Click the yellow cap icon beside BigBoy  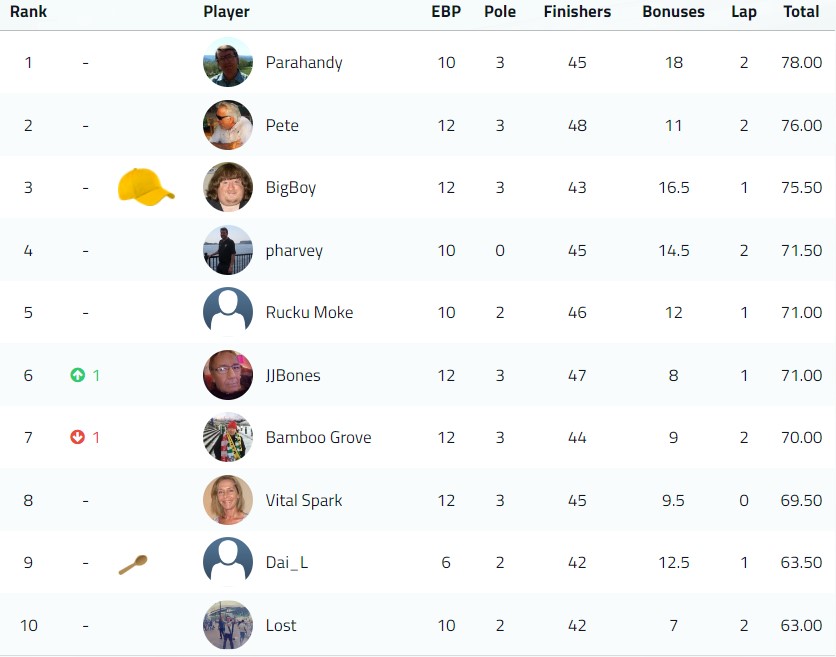pyautogui.click(x=146, y=187)
